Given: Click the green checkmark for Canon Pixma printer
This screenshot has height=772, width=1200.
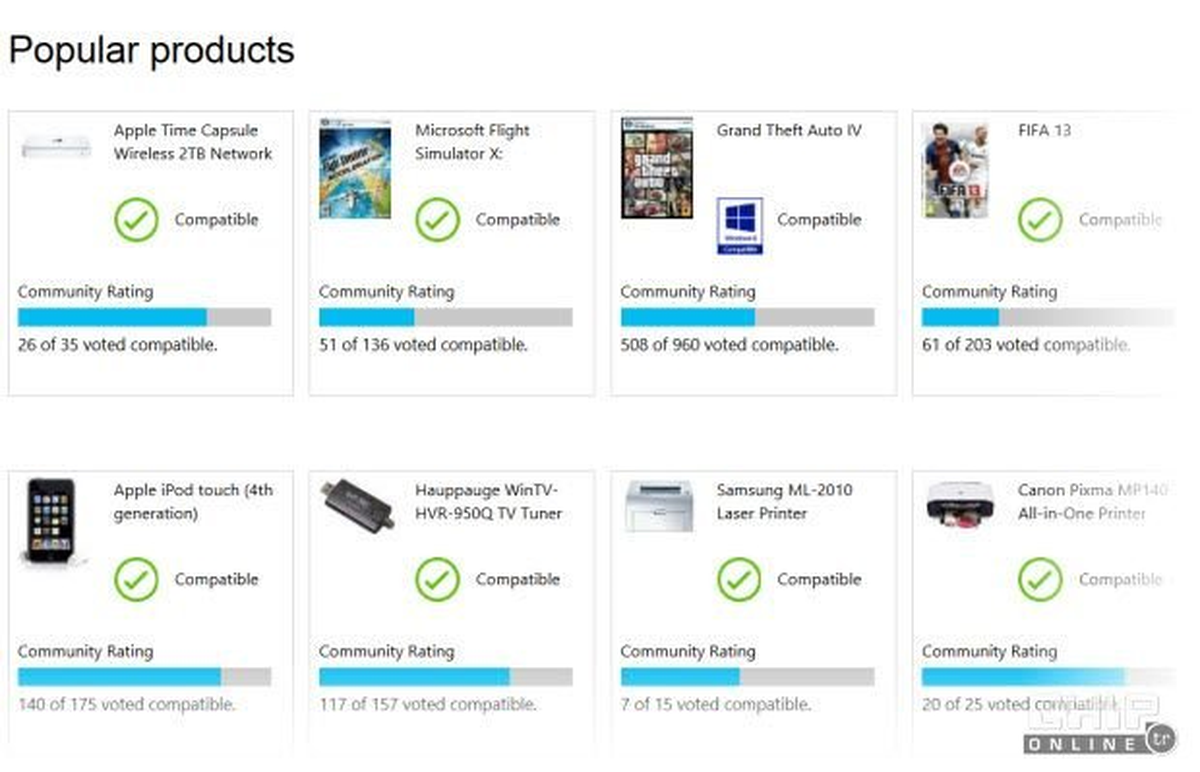Looking at the screenshot, I should pos(1040,579).
